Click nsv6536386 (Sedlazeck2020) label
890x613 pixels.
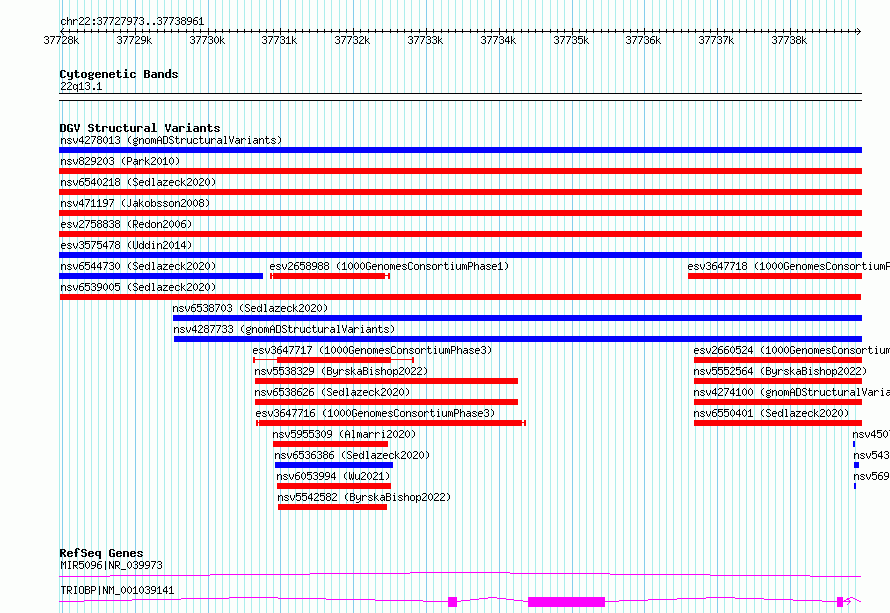click(352, 455)
